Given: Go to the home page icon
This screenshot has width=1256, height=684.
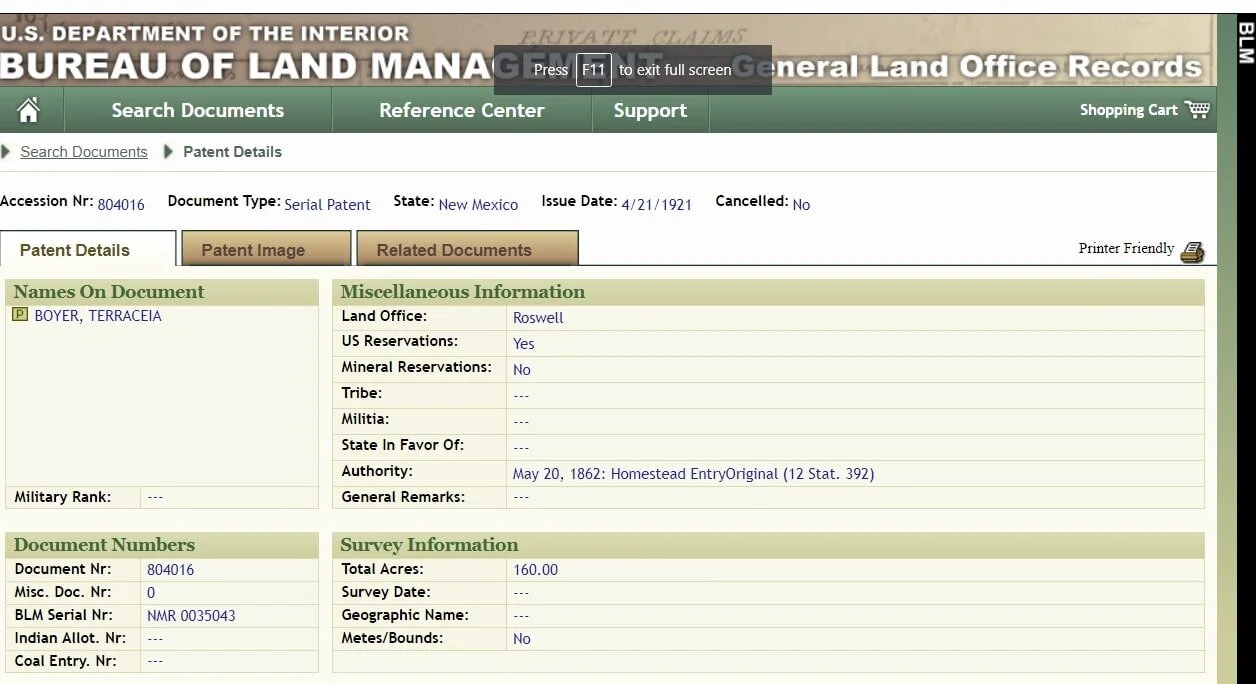Looking at the screenshot, I should pos(29,110).
